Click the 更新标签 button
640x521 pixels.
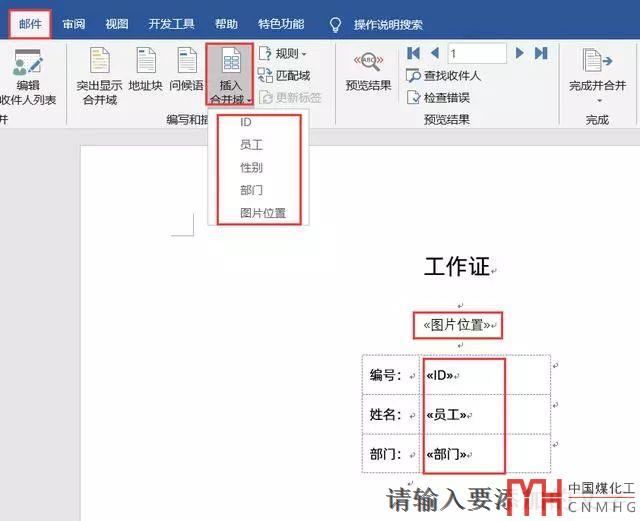click(291, 98)
